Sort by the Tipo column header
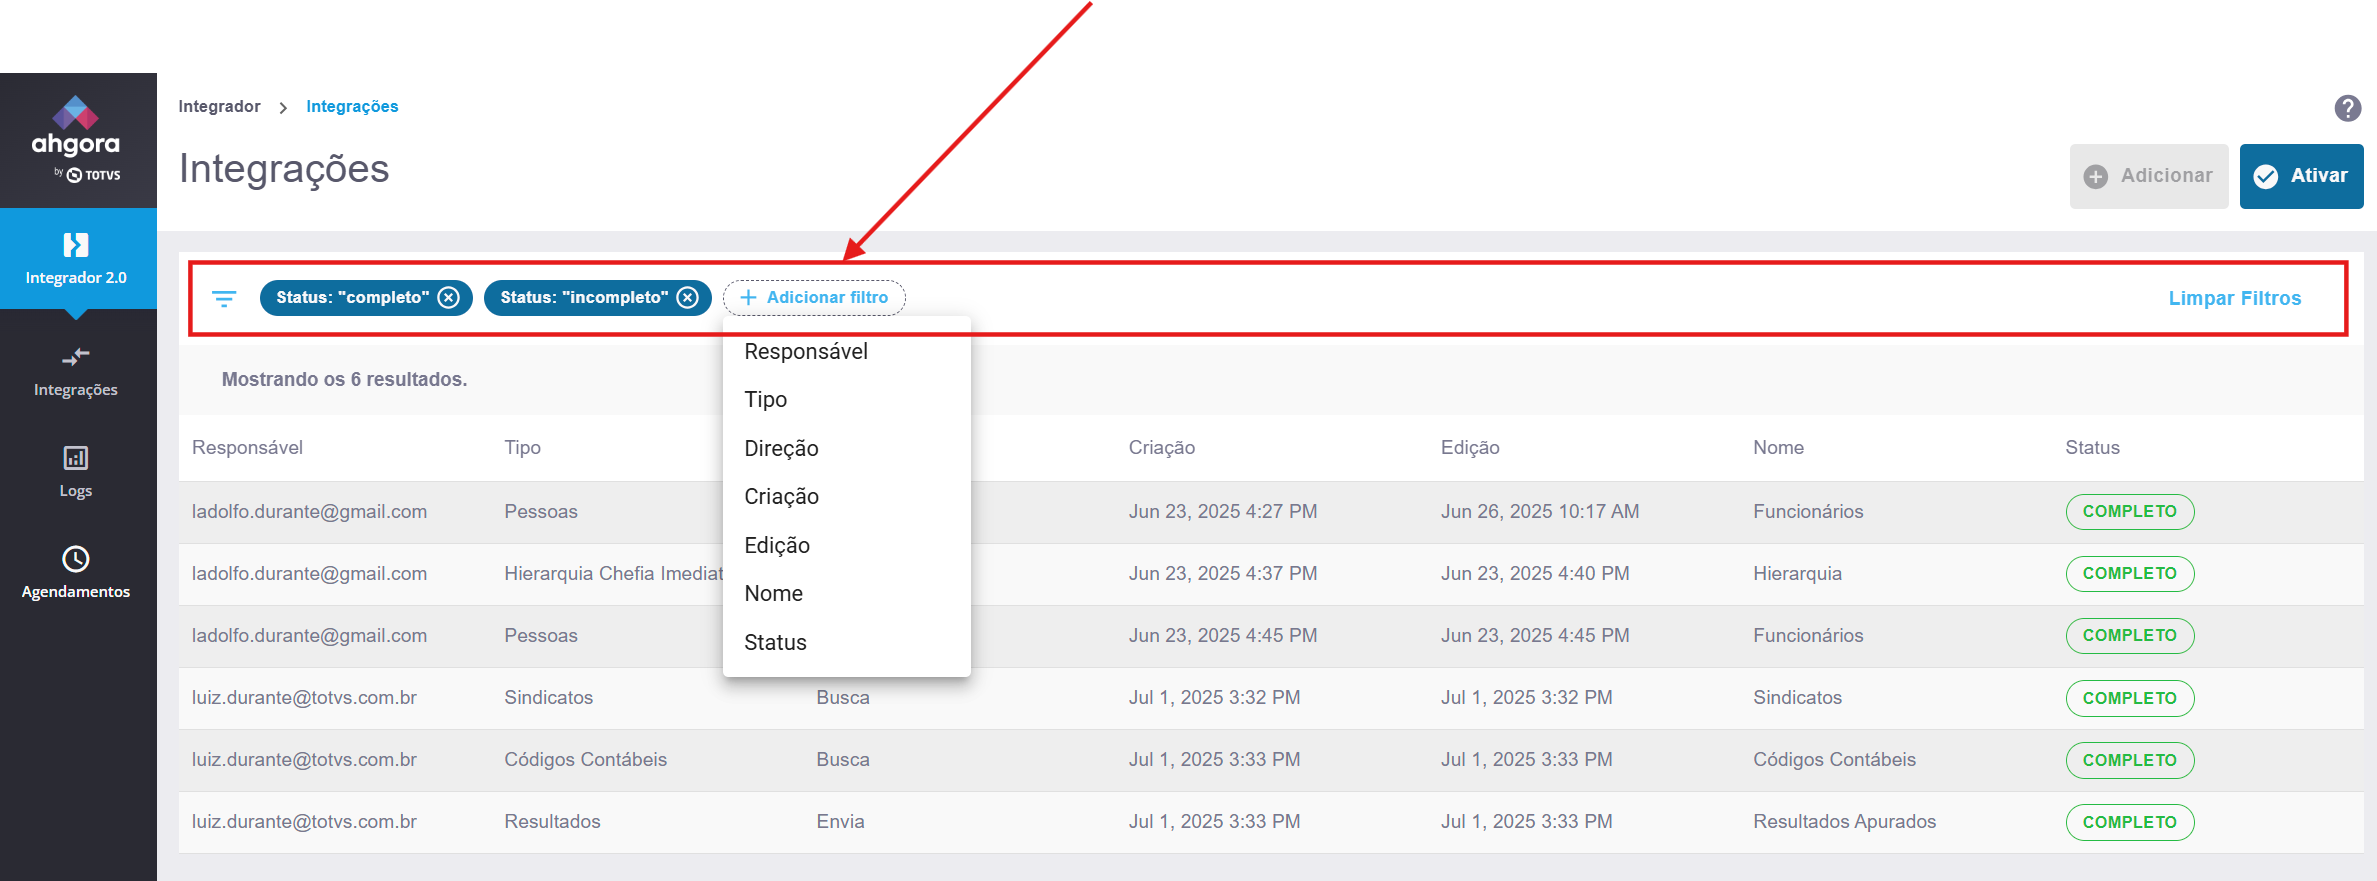 [x=522, y=448]
